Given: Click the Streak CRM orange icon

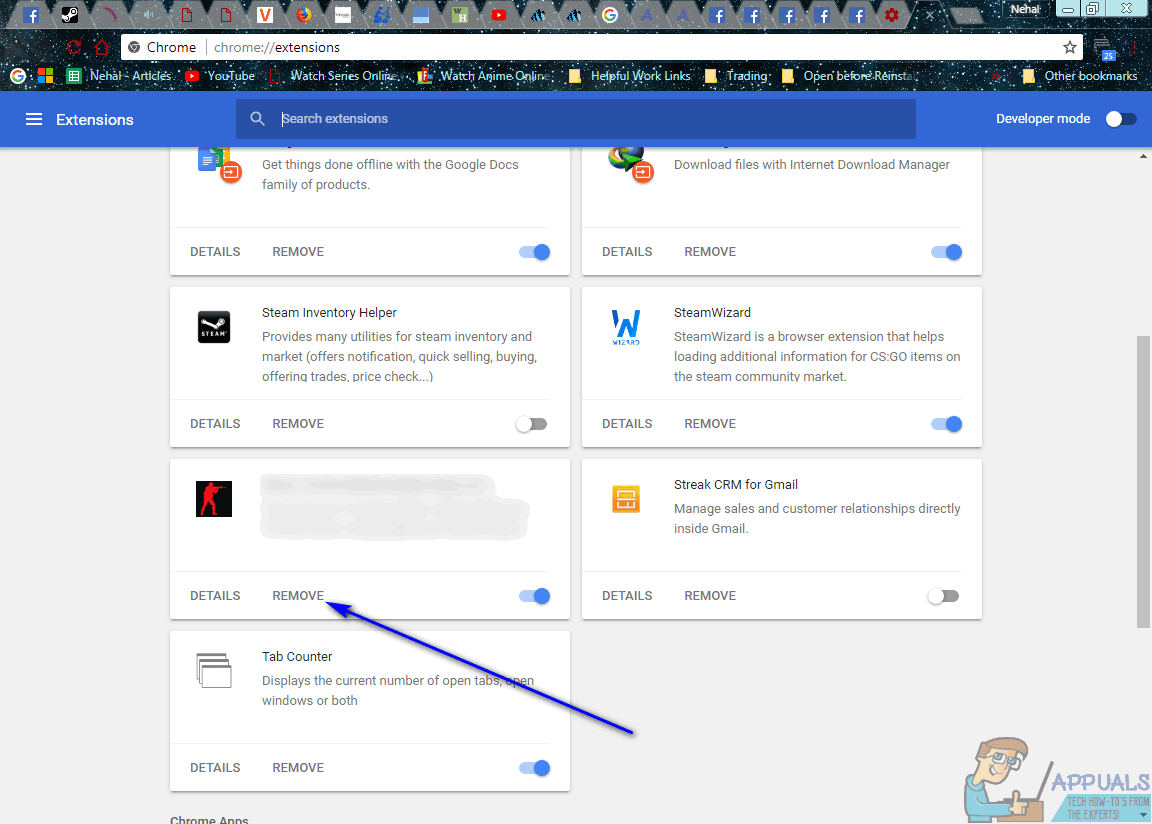Looking at the screenshot, I should point(626,499).
